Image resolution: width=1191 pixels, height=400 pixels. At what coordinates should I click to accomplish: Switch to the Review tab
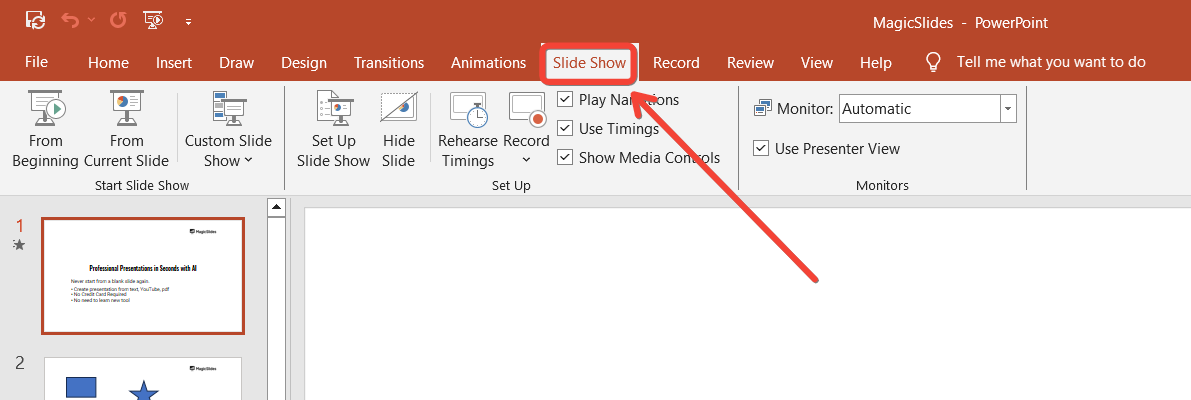pos(750,63)
